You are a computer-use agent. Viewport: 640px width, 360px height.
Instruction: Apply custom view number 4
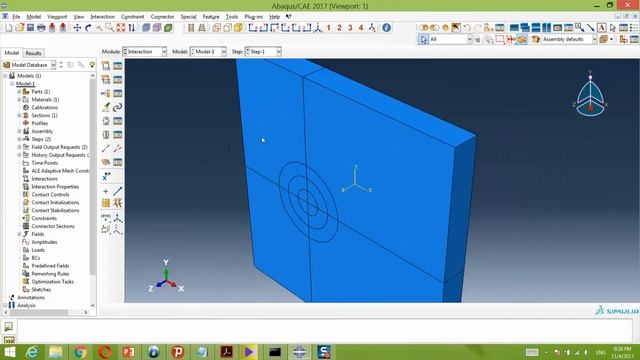(x=361, y=28)
